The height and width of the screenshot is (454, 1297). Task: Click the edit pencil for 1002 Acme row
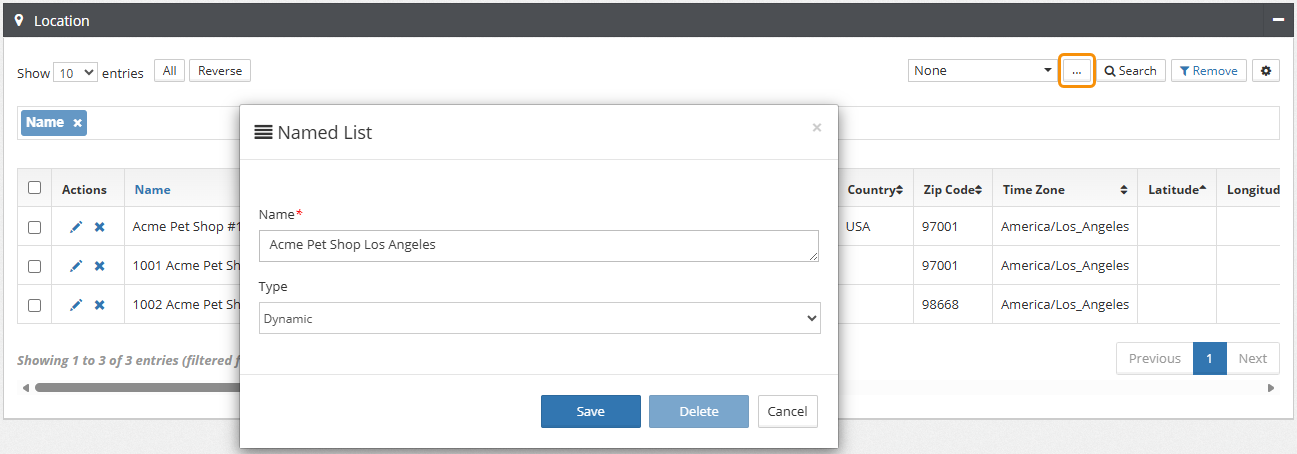point(76,305)
